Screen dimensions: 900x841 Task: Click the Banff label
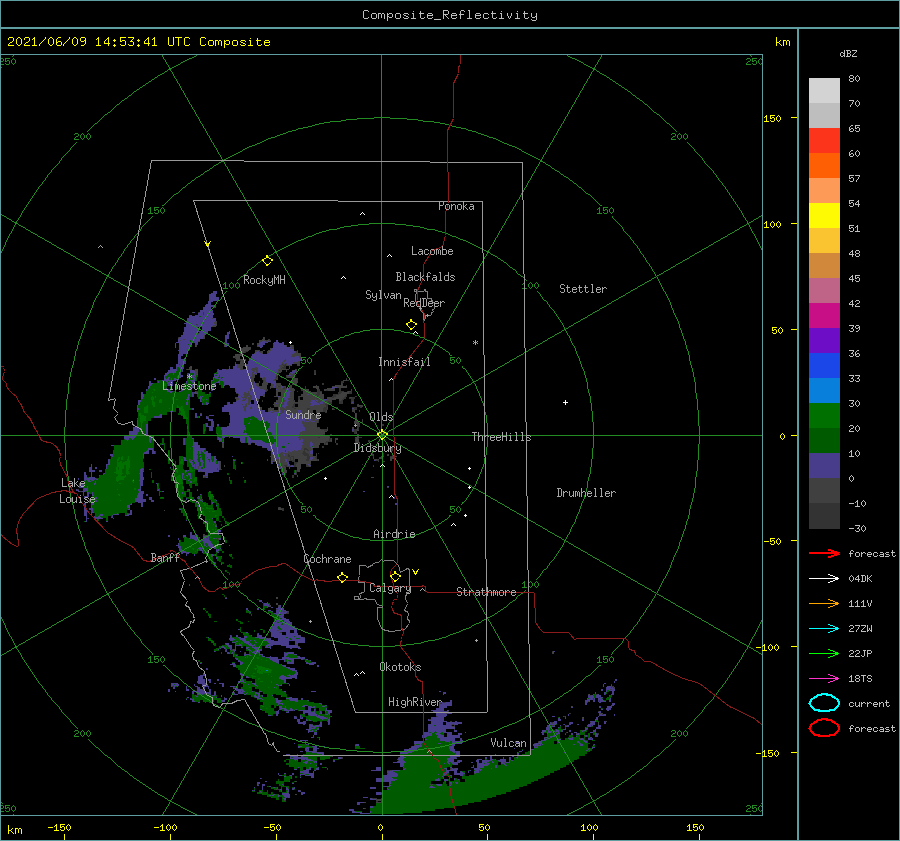tap(165, 557)
